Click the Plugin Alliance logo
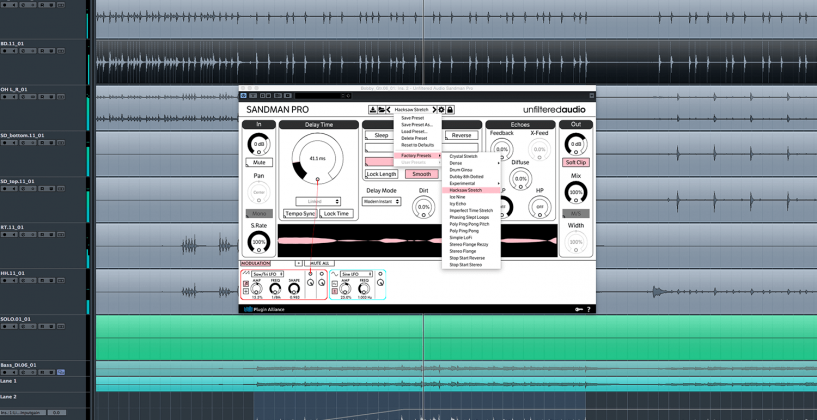817x420 pixels. (265, 309)
